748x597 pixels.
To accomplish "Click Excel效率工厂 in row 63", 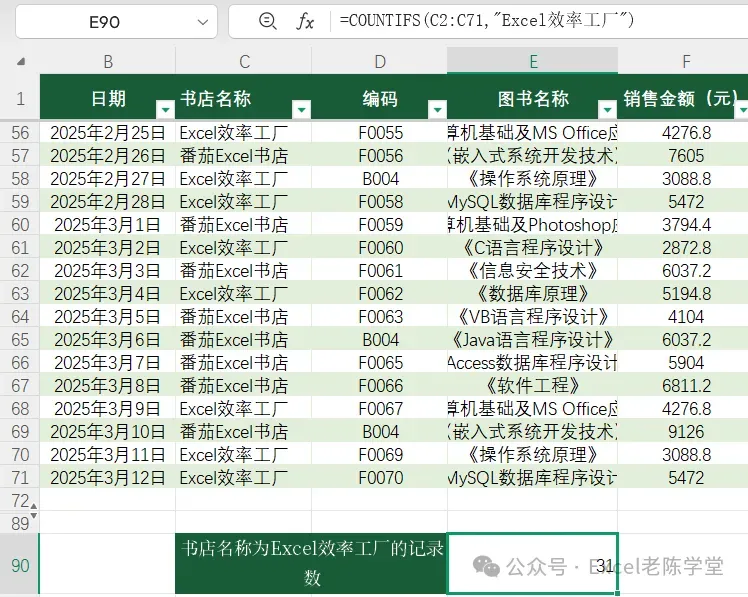I will click(x=234, y=294).
